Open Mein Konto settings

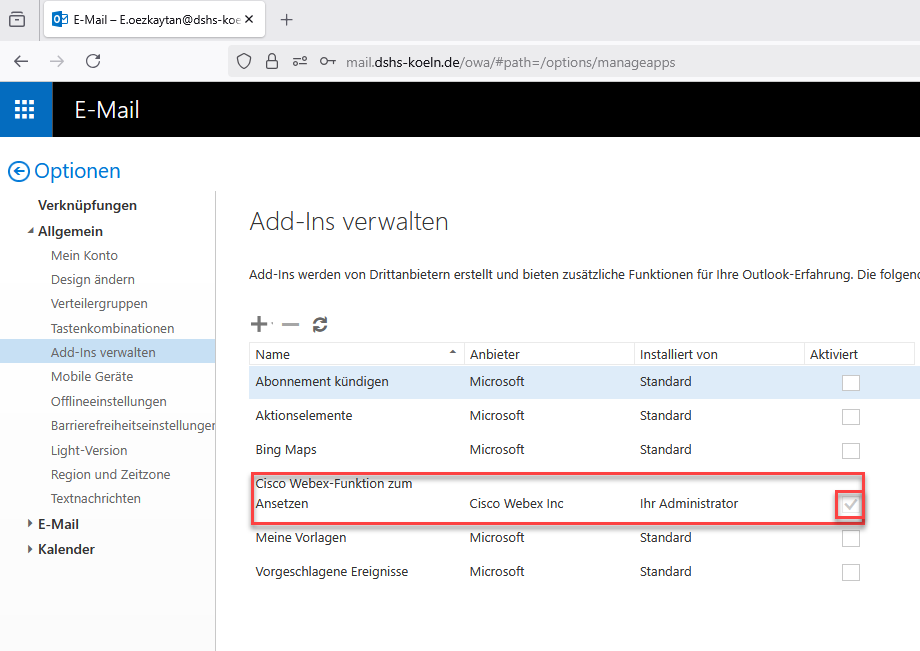tap(84, 256)
